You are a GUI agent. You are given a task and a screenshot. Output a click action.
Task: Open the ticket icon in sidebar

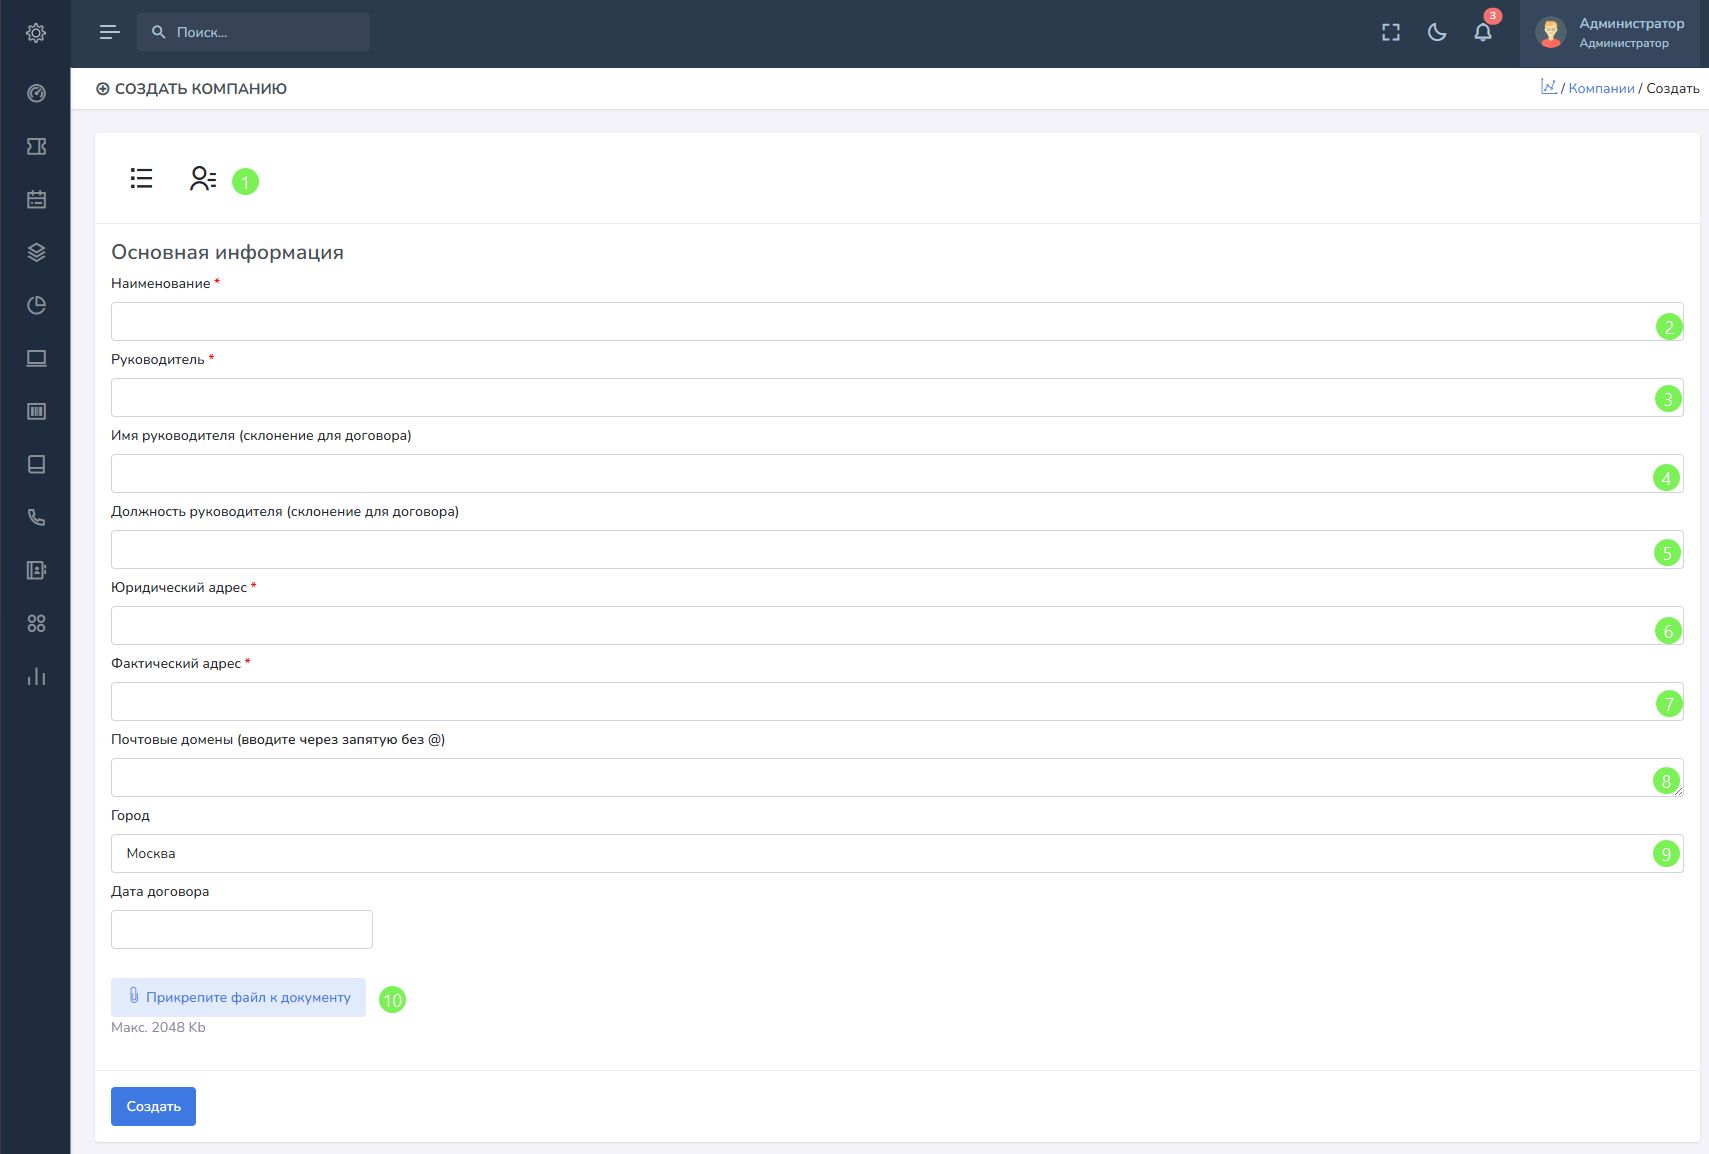(x=36, y=146)
